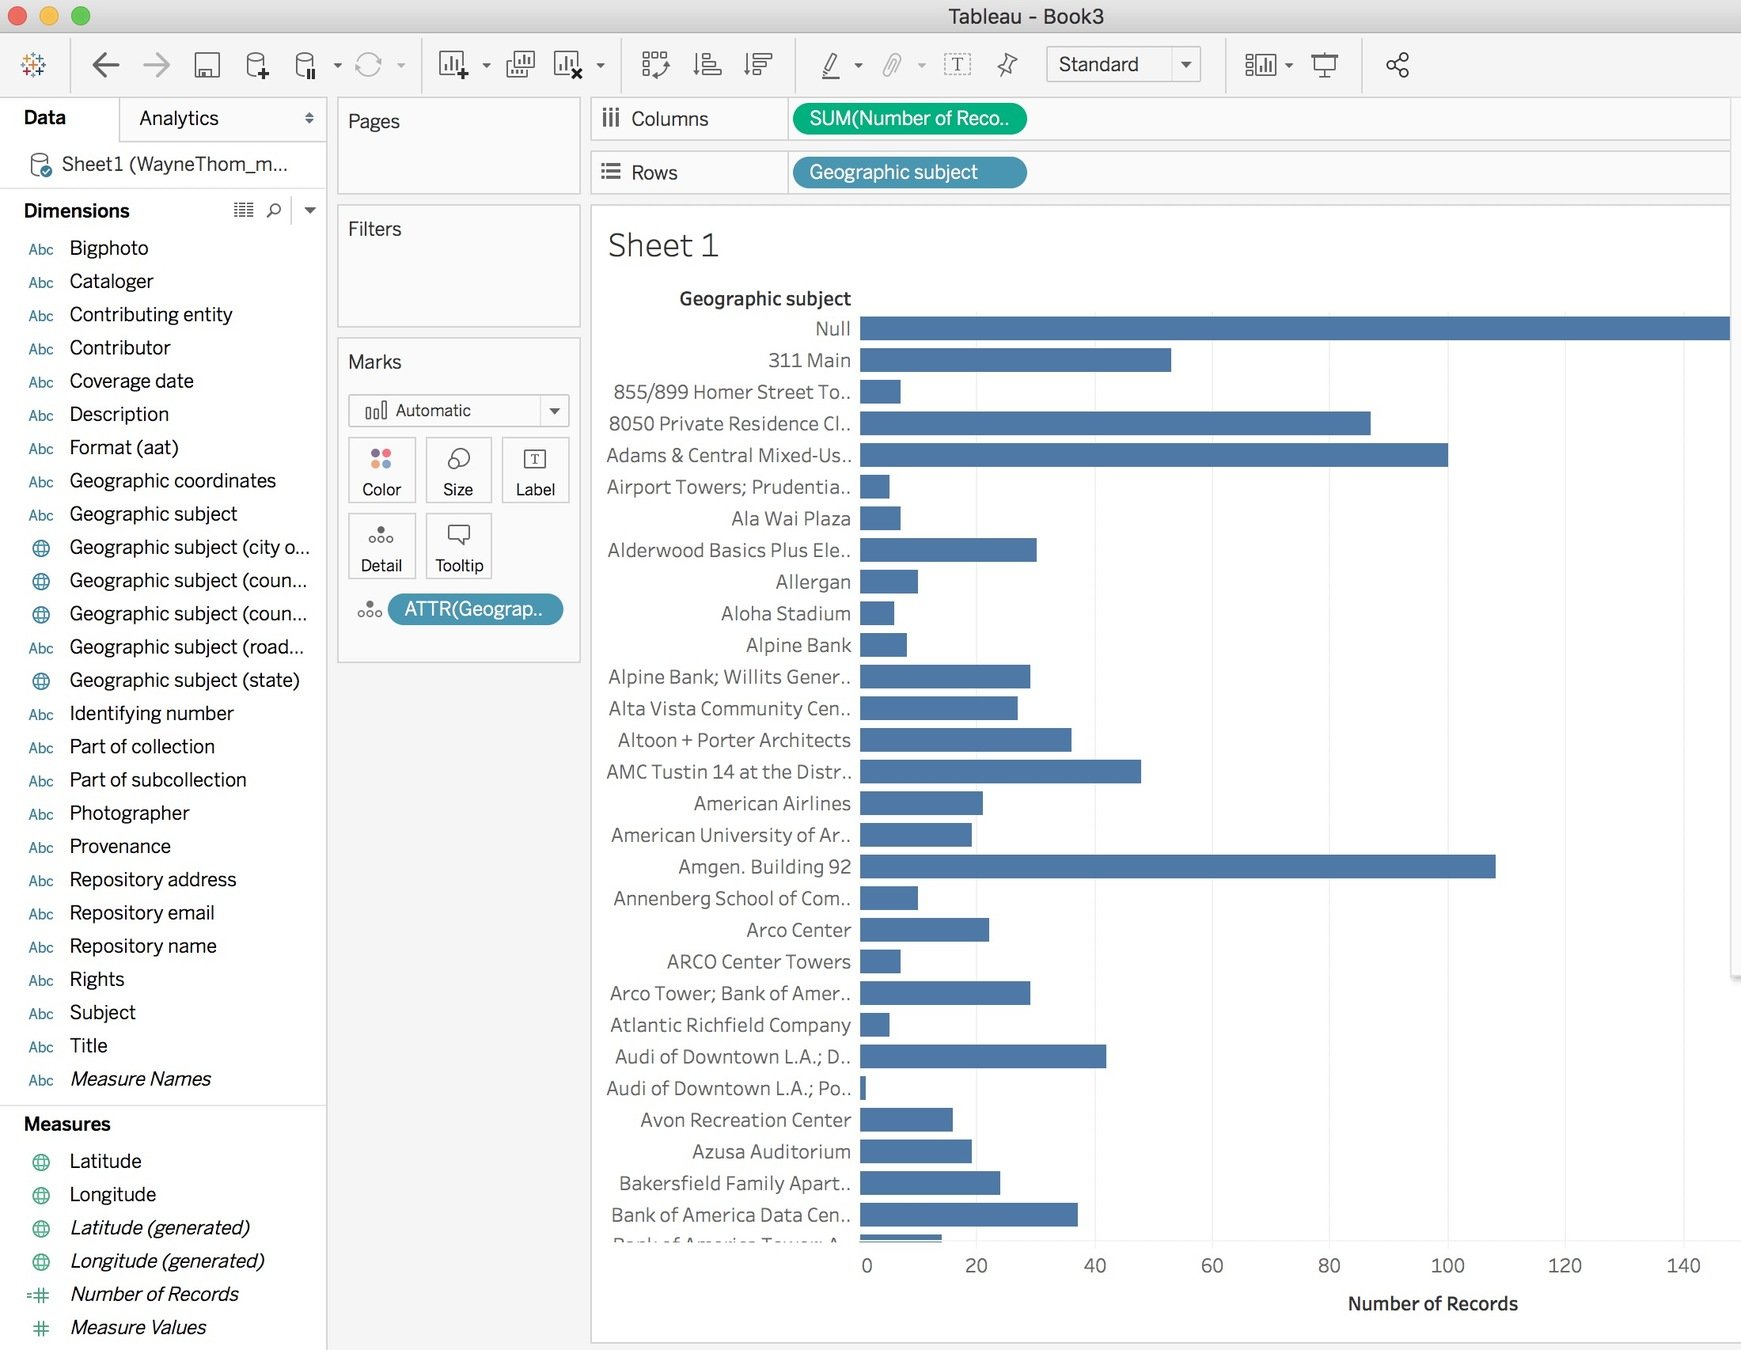The height and width of the screenshot is (1350, 1741).
Task: Create a new worksheet icon
Action: (x=453, y=65)
